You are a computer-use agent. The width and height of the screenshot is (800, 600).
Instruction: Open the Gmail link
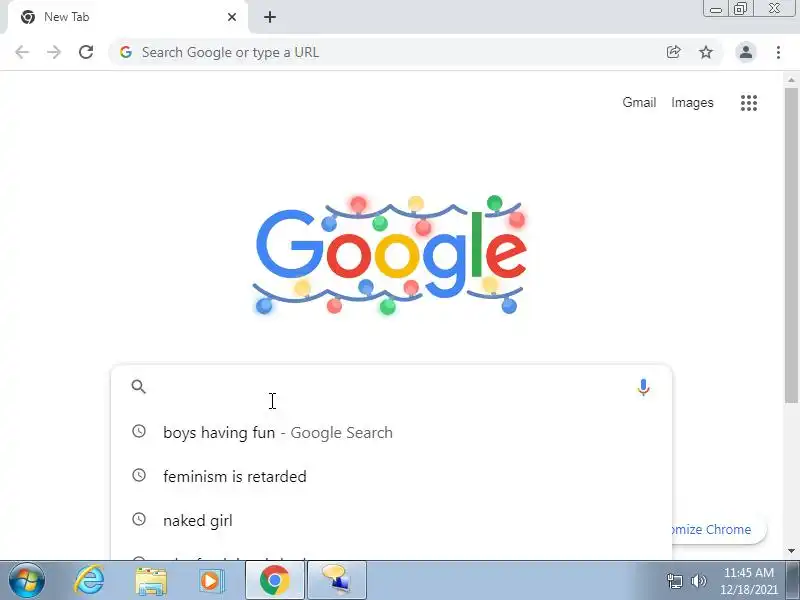[639, 103]
